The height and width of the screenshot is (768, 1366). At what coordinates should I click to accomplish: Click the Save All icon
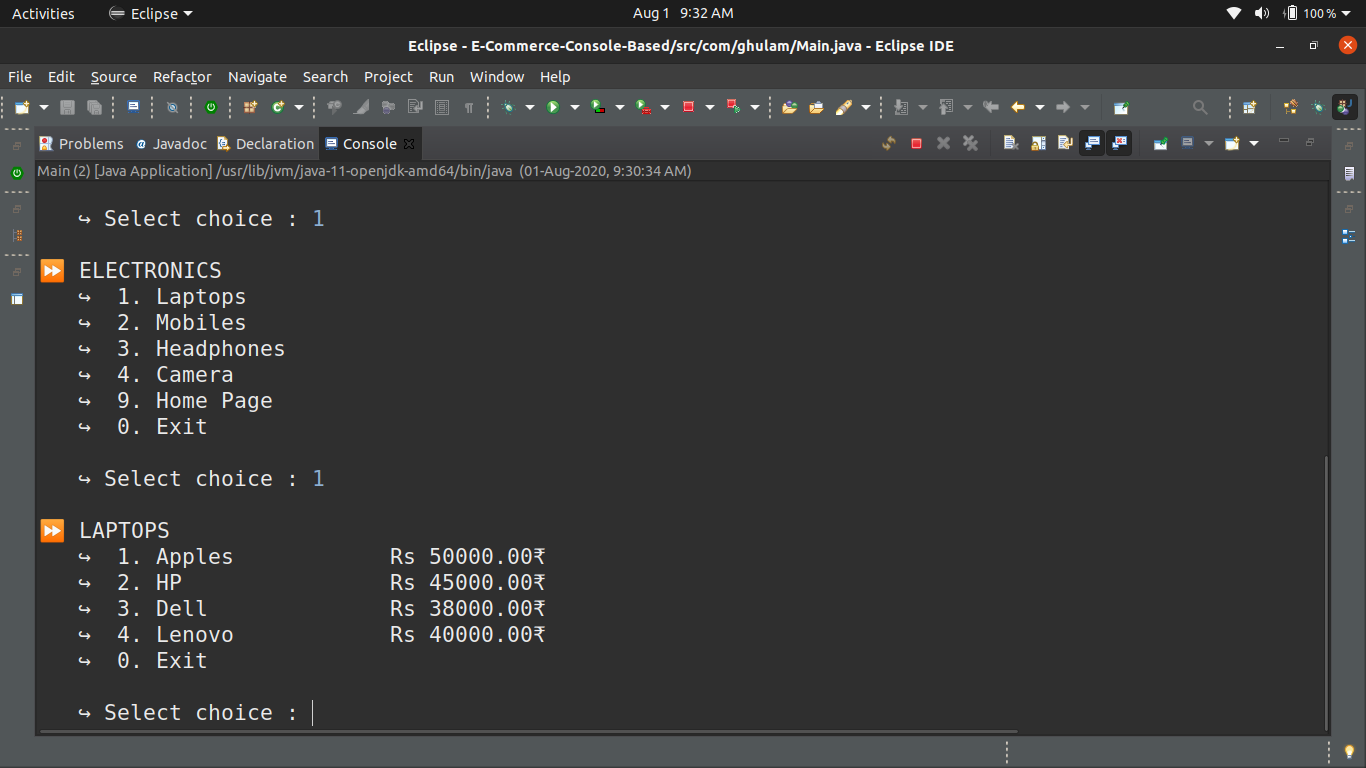94,107
